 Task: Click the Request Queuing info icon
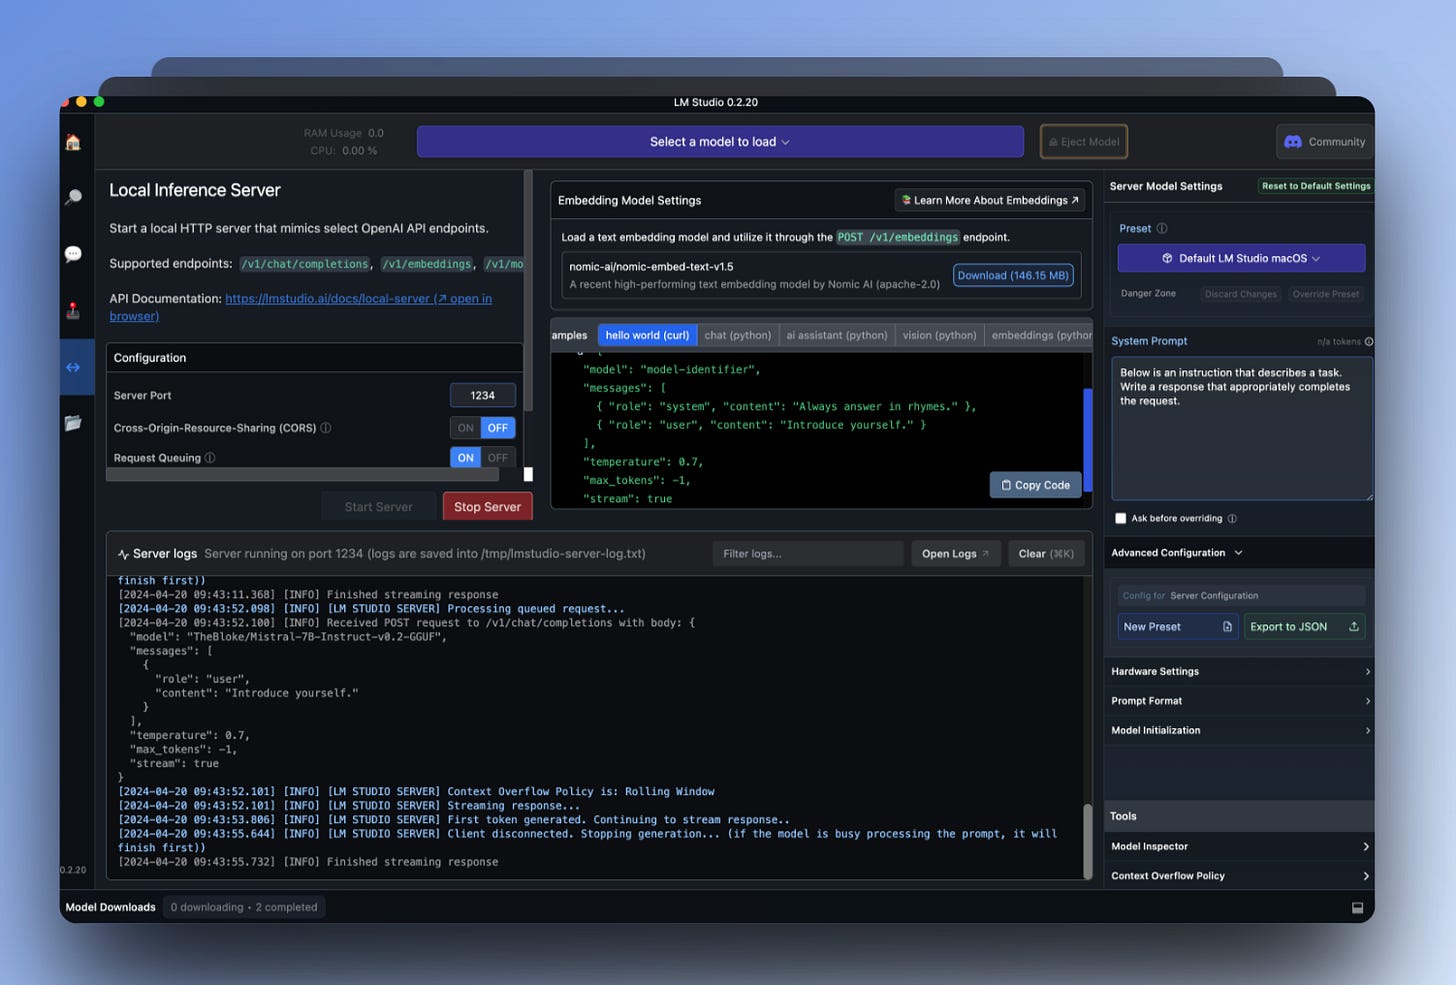click(x=210, y=458)
